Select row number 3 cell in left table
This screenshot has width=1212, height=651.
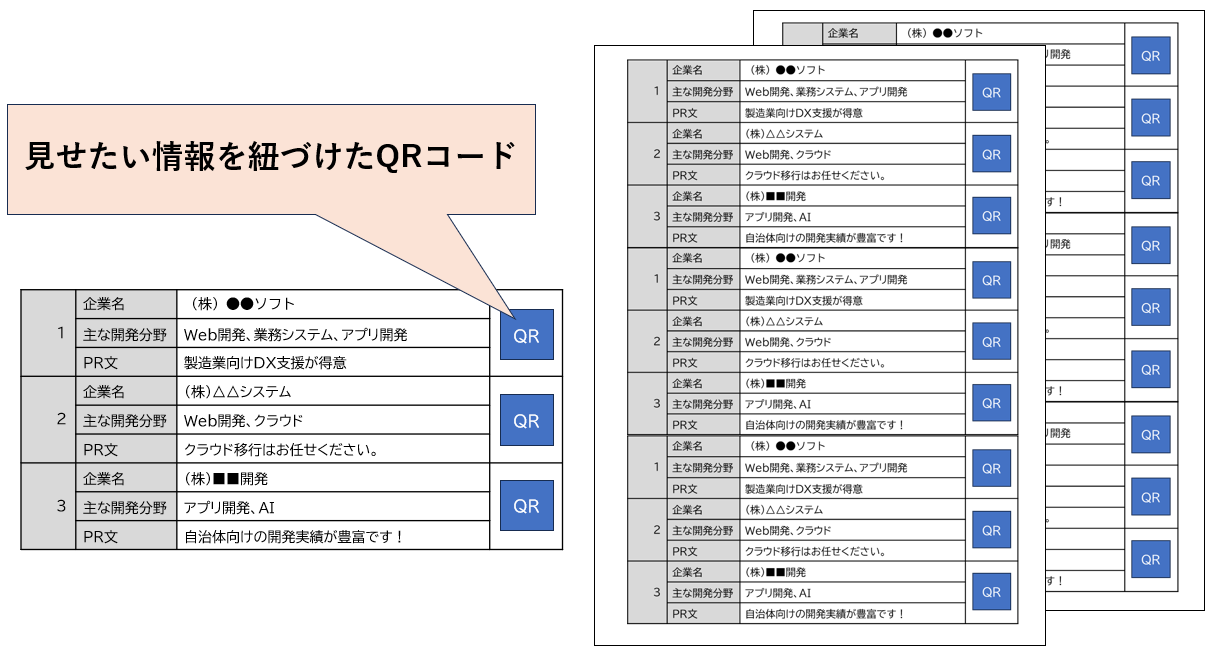click(x=48, y=505)
